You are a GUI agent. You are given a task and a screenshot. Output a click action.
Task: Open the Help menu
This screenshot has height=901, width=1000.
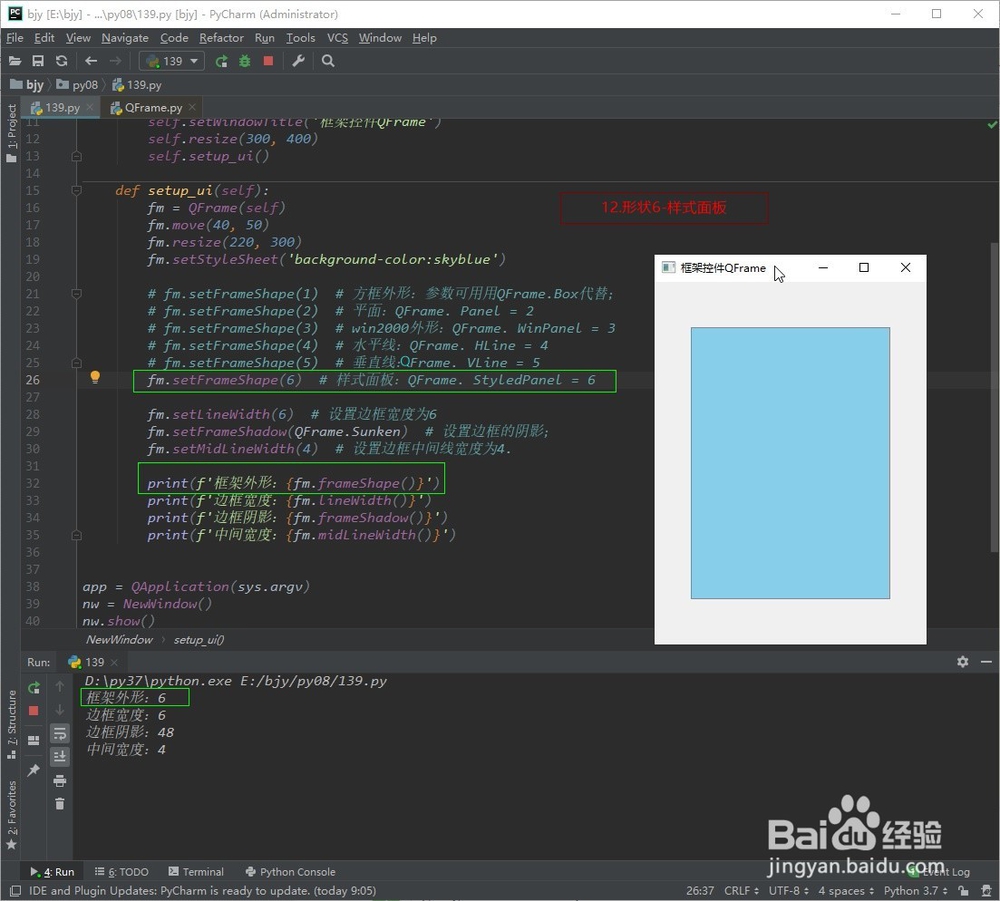click(x=424, y=38)
